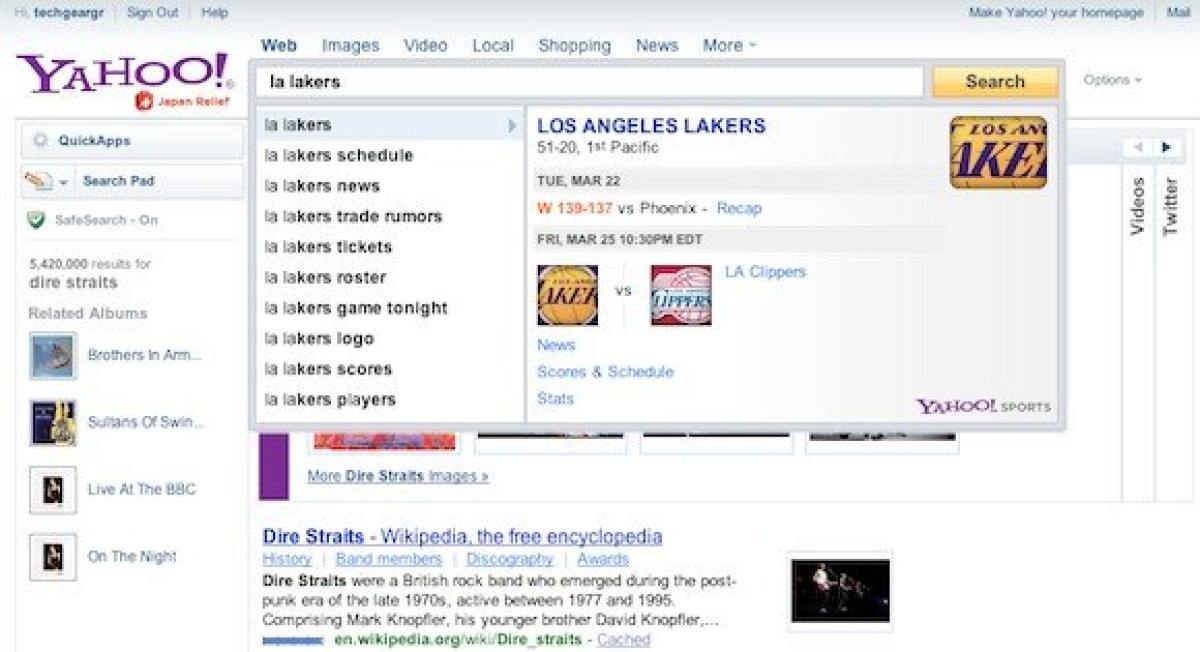Click the LA Clippers link

[x=765, y=272]
